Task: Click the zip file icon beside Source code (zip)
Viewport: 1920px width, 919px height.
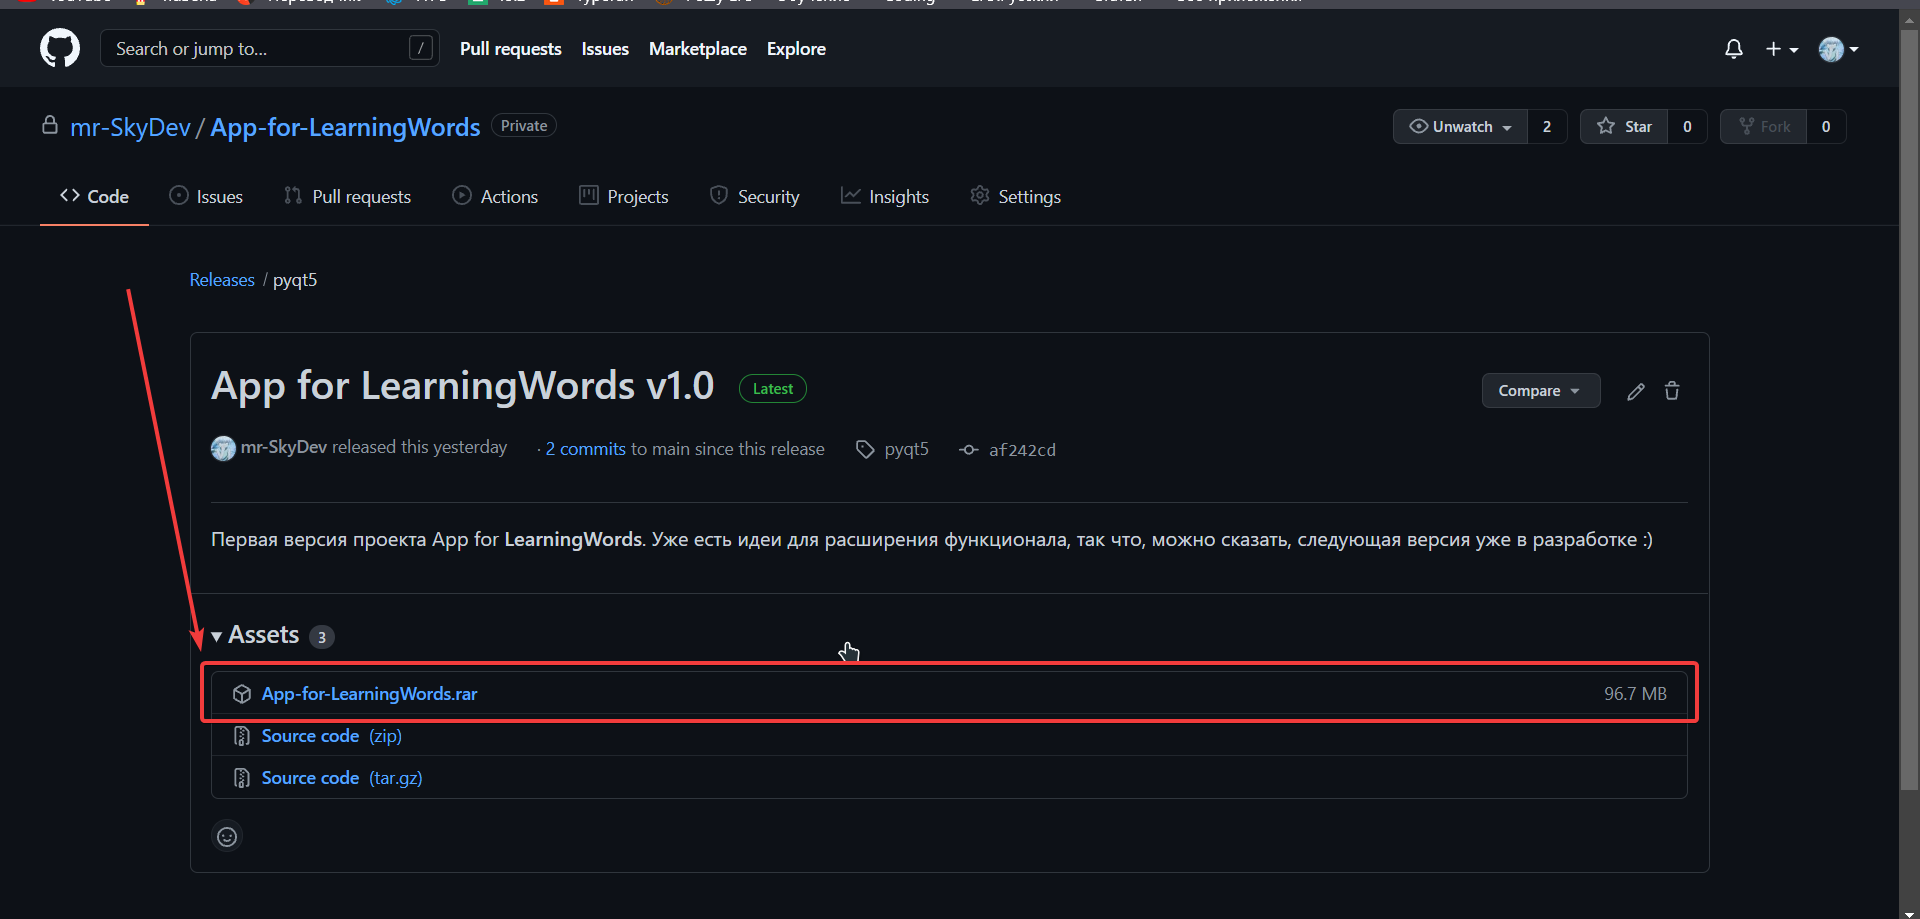Action: (242, 736)
